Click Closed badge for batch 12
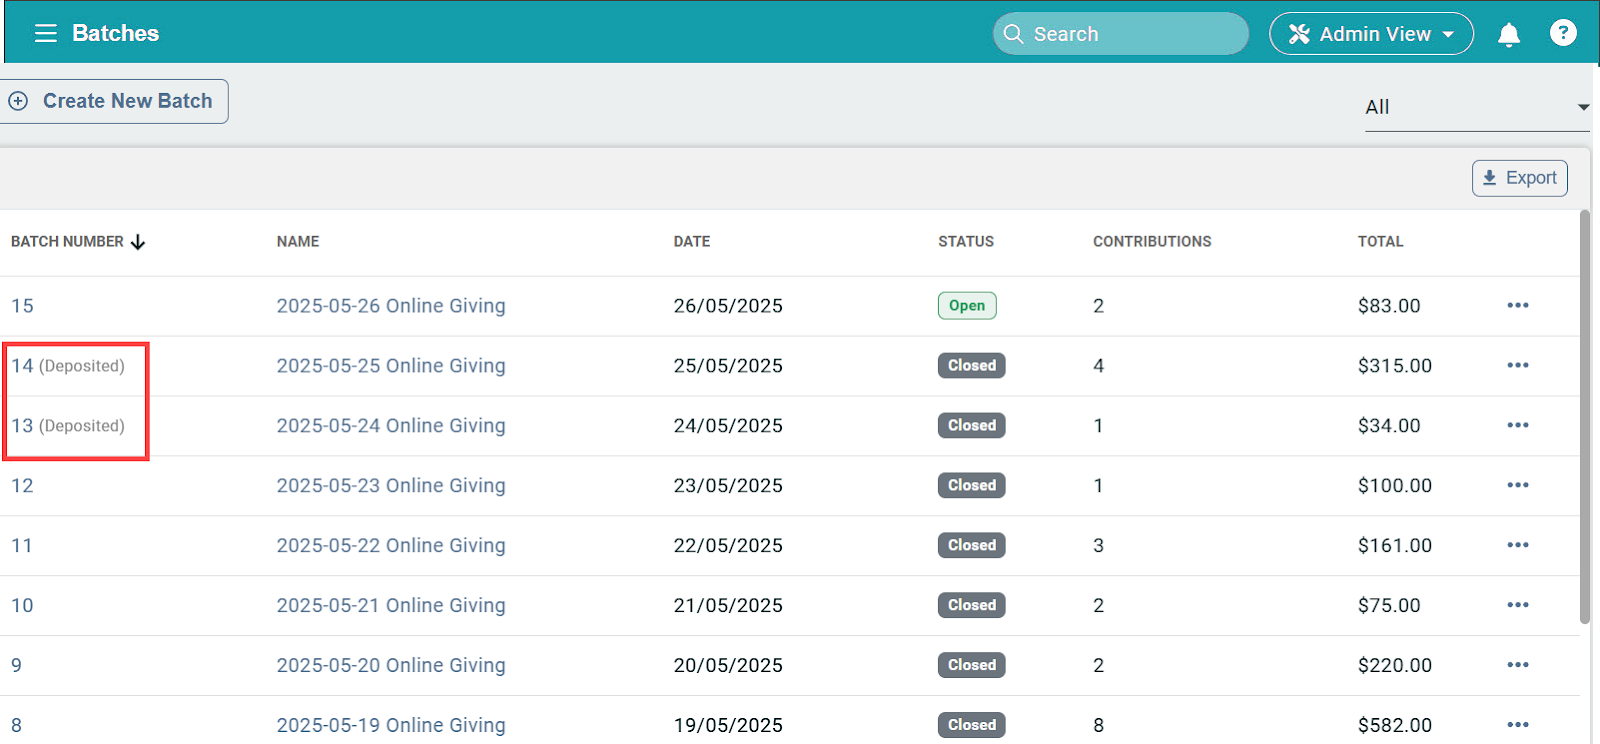 (x=972, y=485)
